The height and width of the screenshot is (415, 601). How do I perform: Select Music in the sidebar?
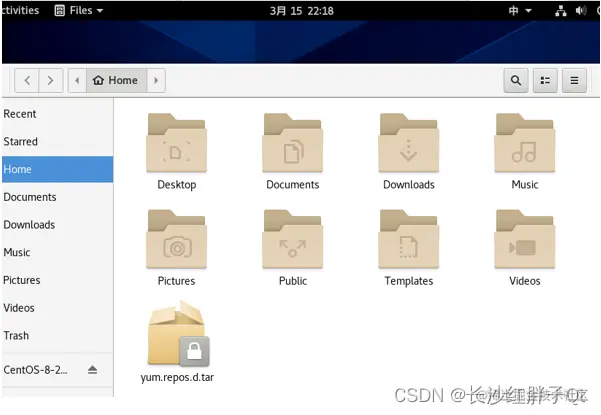57,252
